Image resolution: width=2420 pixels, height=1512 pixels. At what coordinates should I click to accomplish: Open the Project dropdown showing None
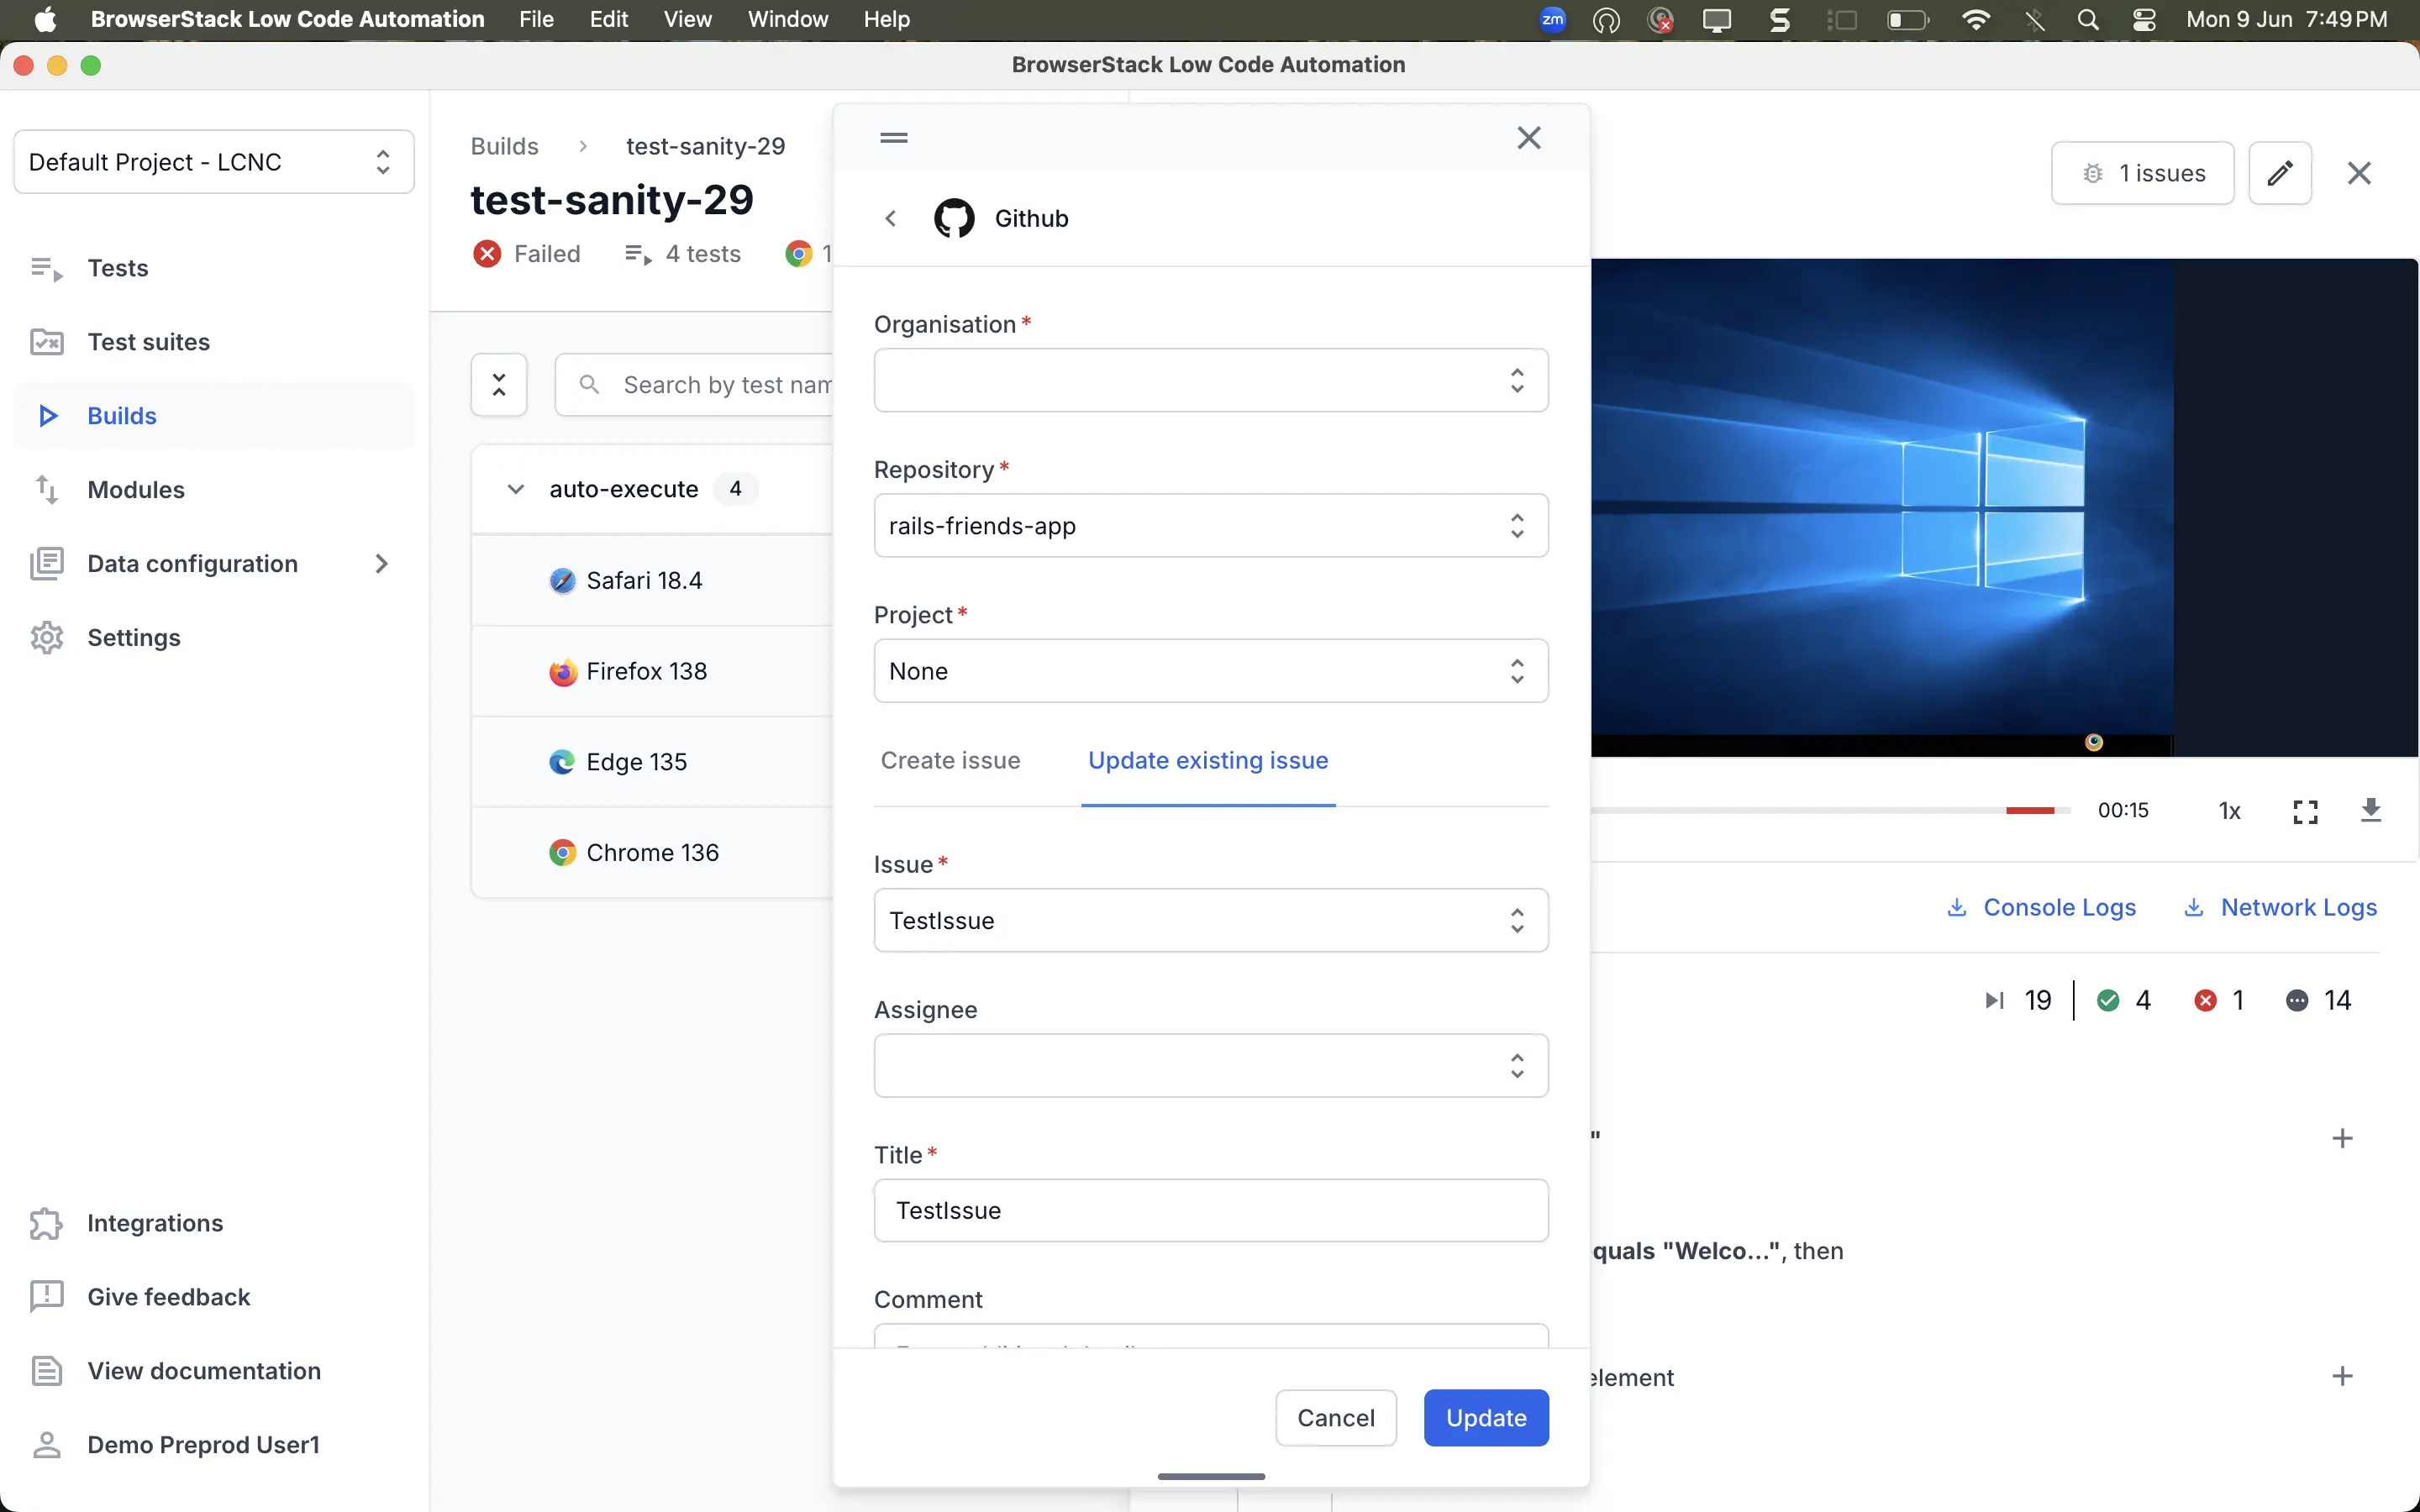pos(1211,670)
